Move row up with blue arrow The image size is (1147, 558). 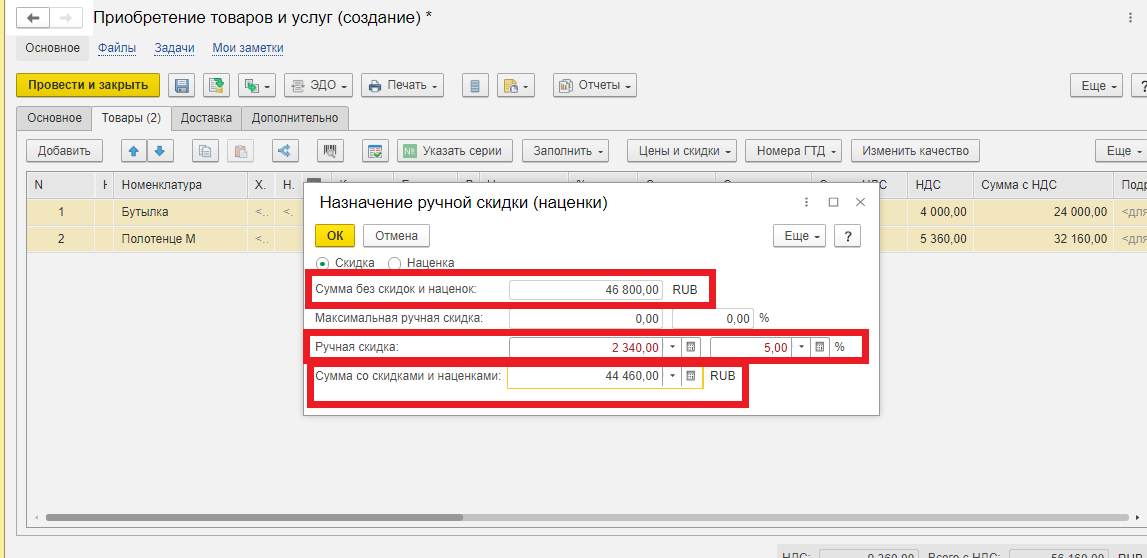[134, 151]
